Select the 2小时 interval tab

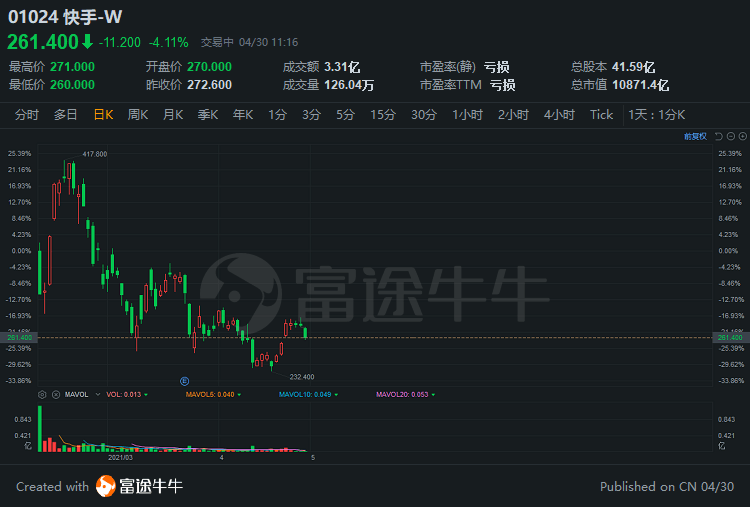(x=513, y=115)
